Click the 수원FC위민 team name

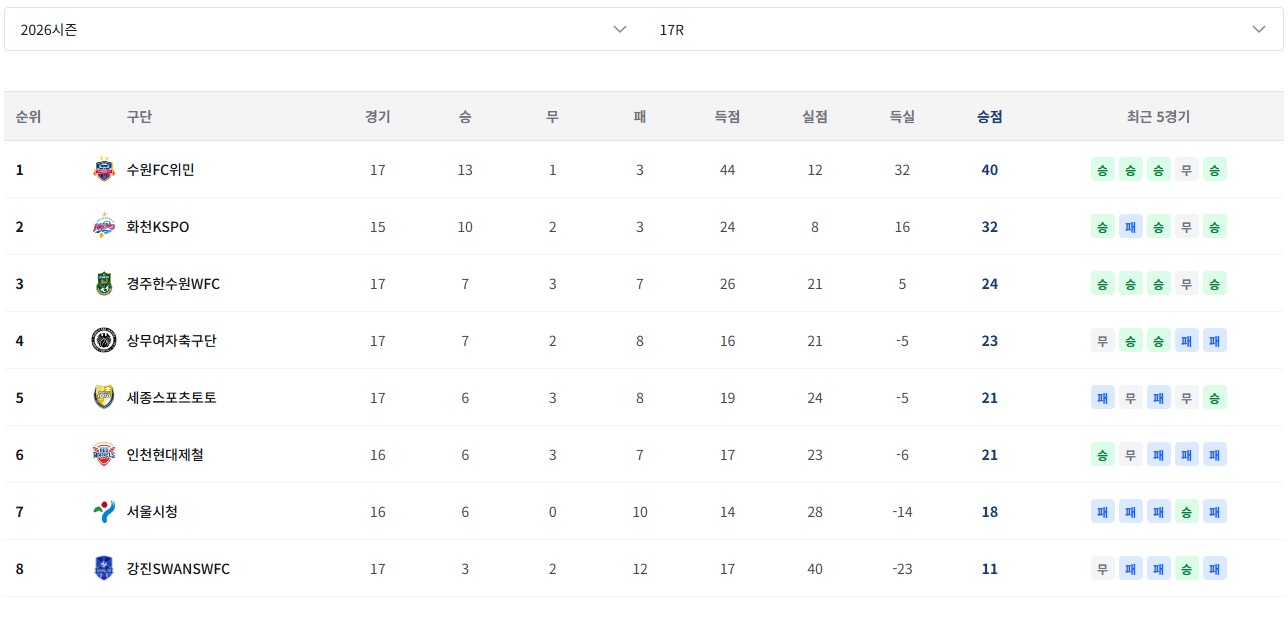coord(161,170)
